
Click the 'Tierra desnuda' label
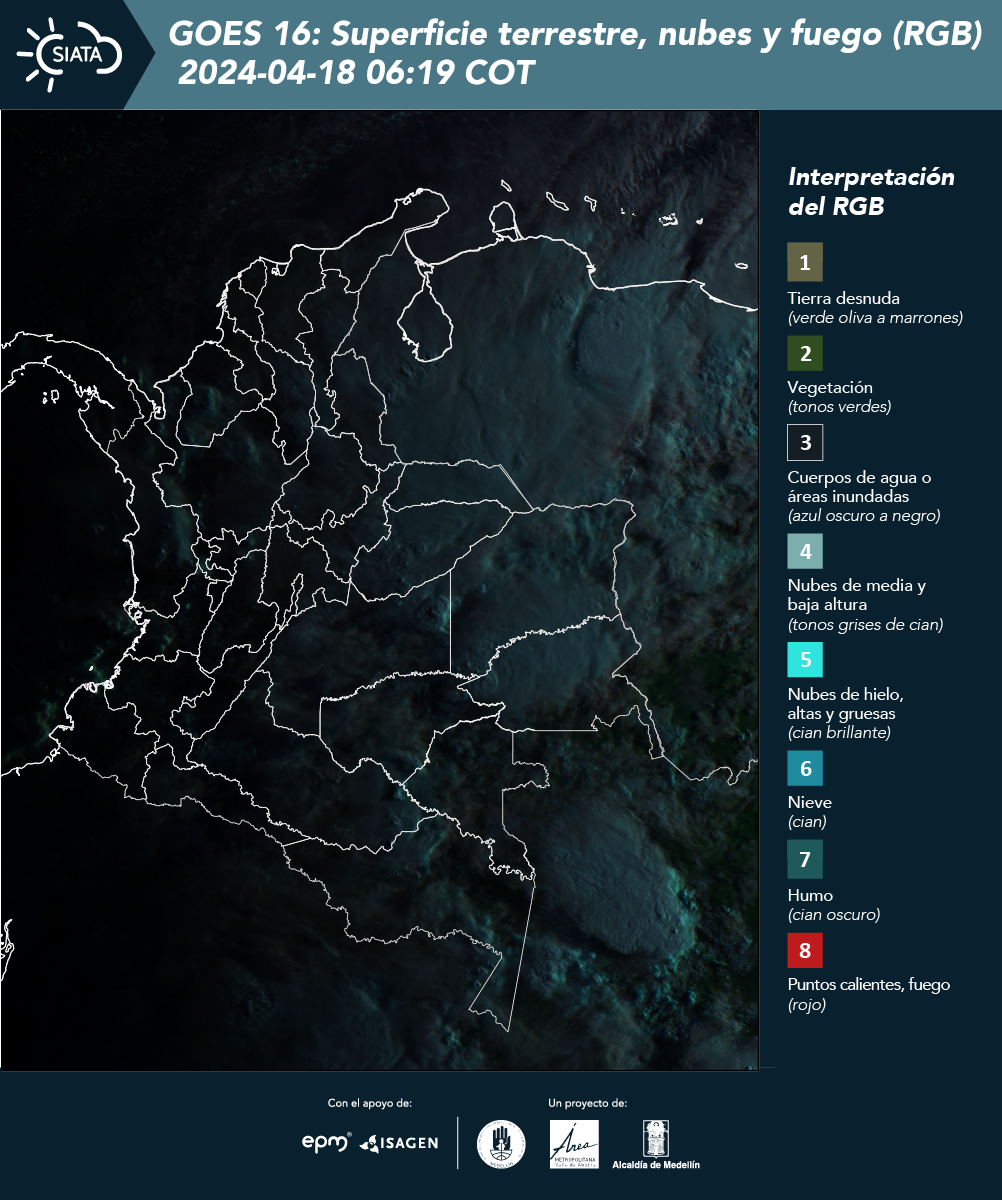(x=844, y=298)
